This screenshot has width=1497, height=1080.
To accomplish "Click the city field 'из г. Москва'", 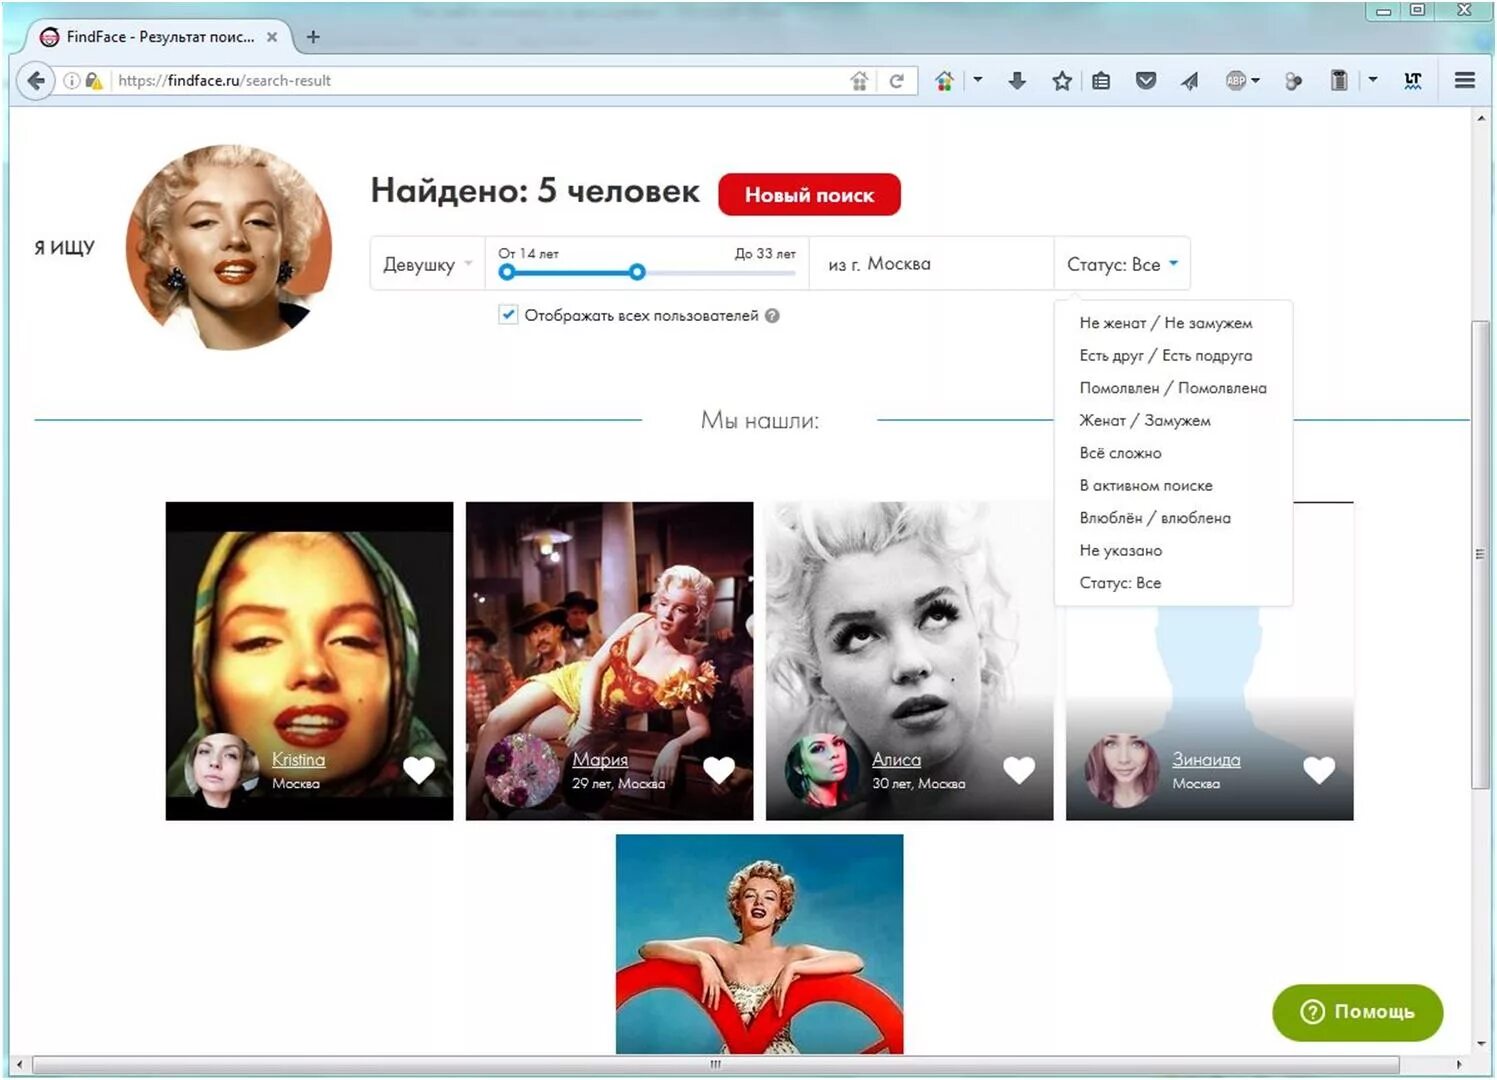I will coord(931,264).
